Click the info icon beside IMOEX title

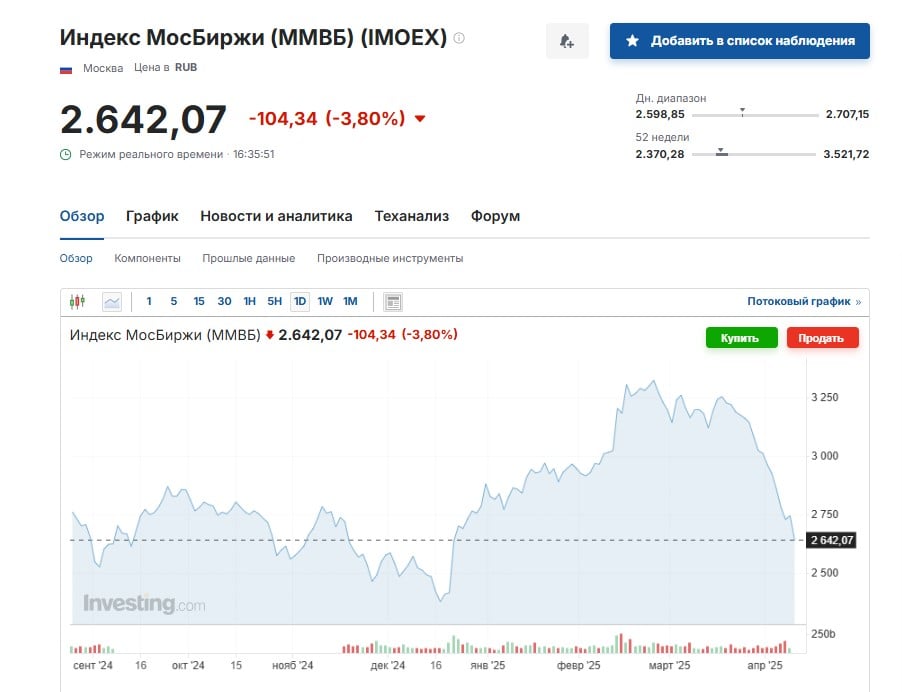pyautogui.click(x=459, y=38)
